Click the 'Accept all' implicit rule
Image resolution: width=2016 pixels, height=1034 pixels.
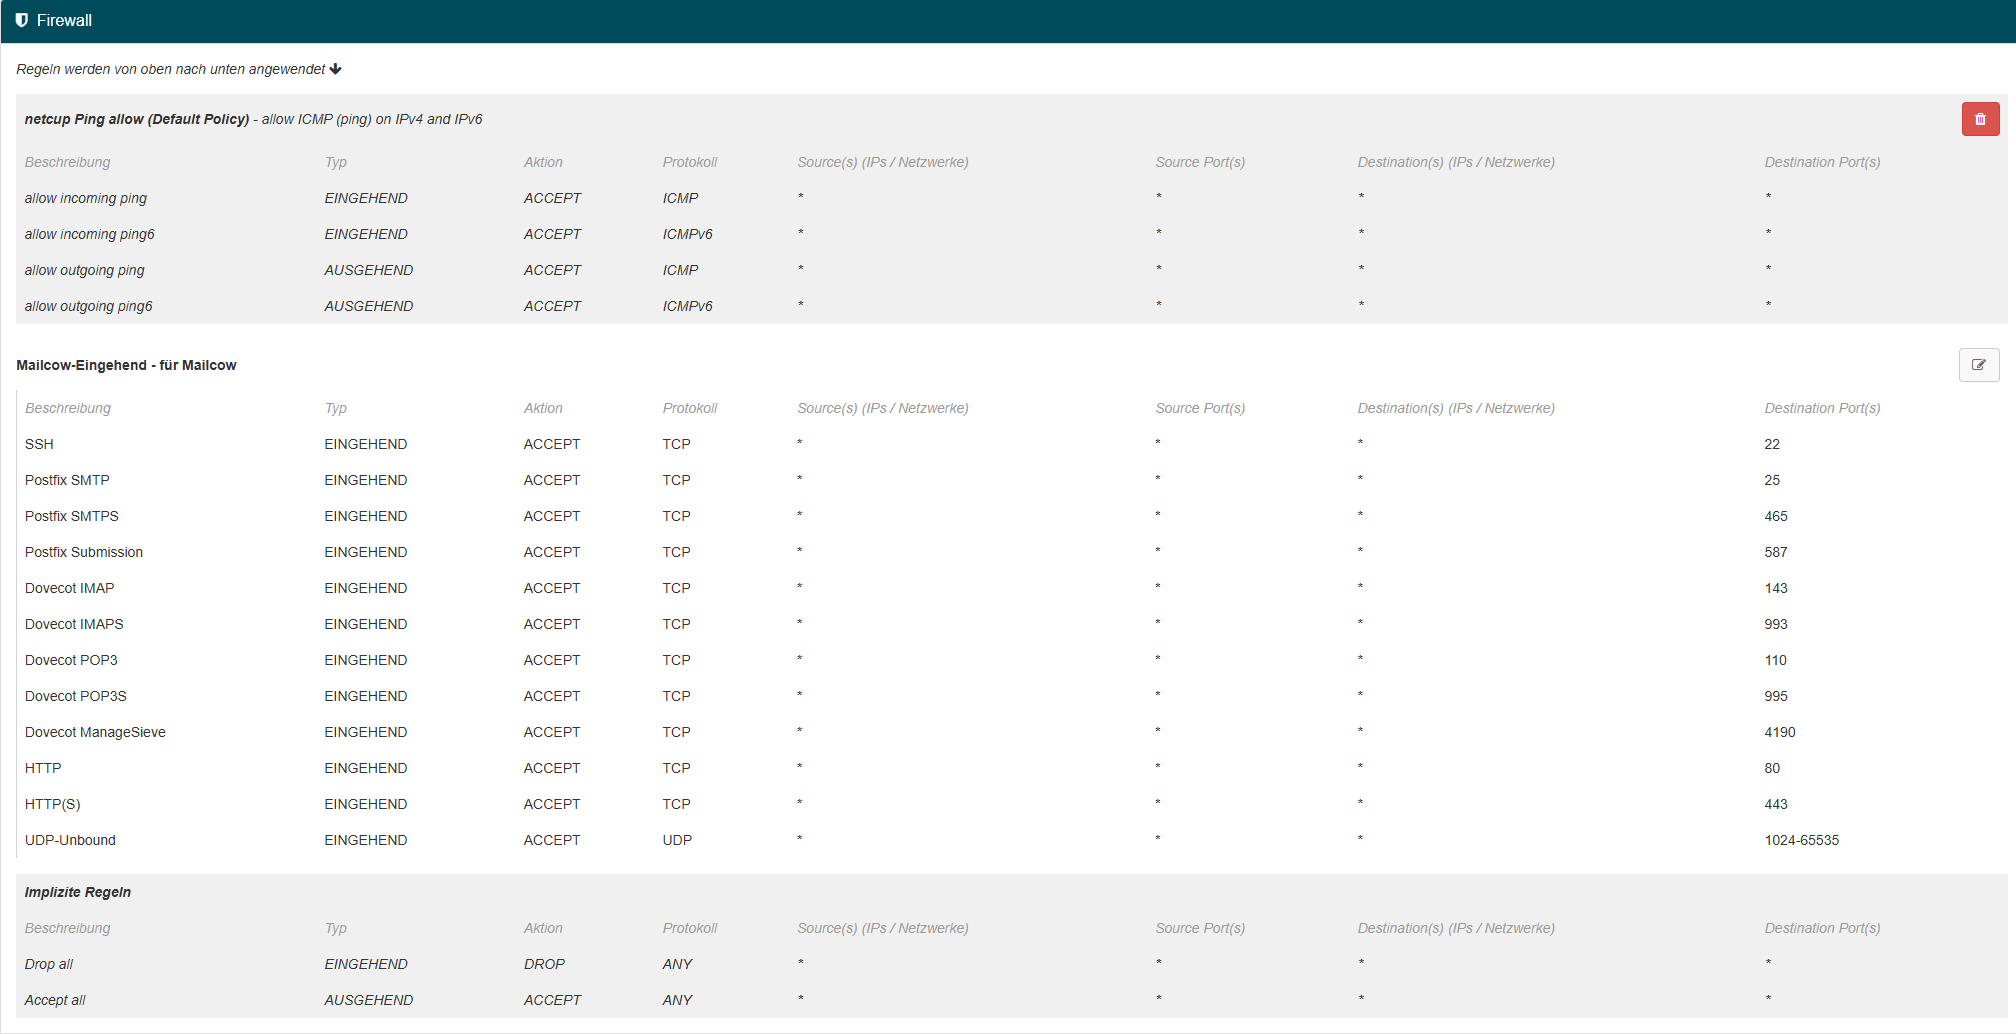click(55, 1000)
